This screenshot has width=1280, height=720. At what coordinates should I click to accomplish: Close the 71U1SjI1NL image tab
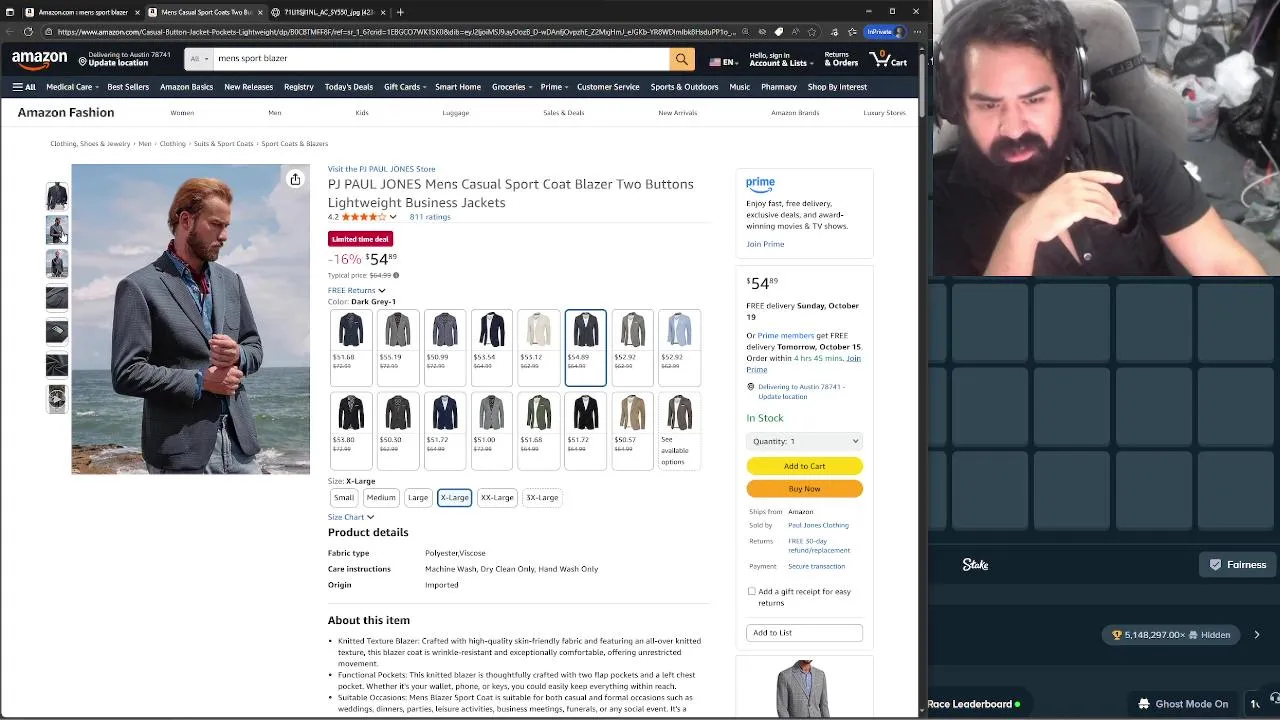click(x=382, y=12)
